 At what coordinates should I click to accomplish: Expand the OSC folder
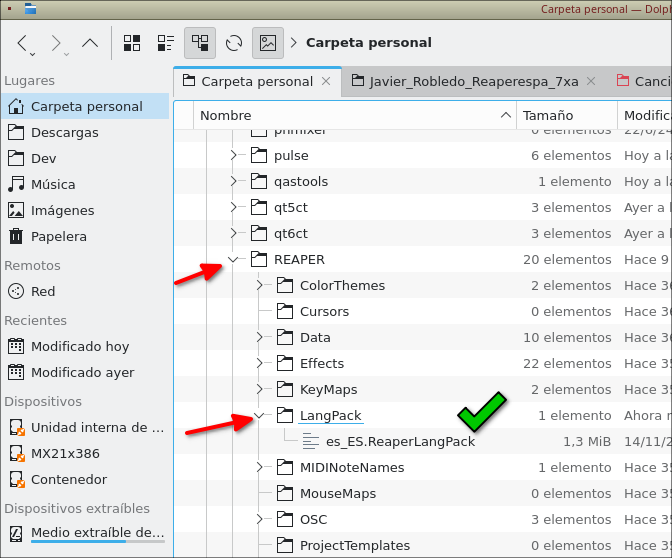(x=259, y=519)
